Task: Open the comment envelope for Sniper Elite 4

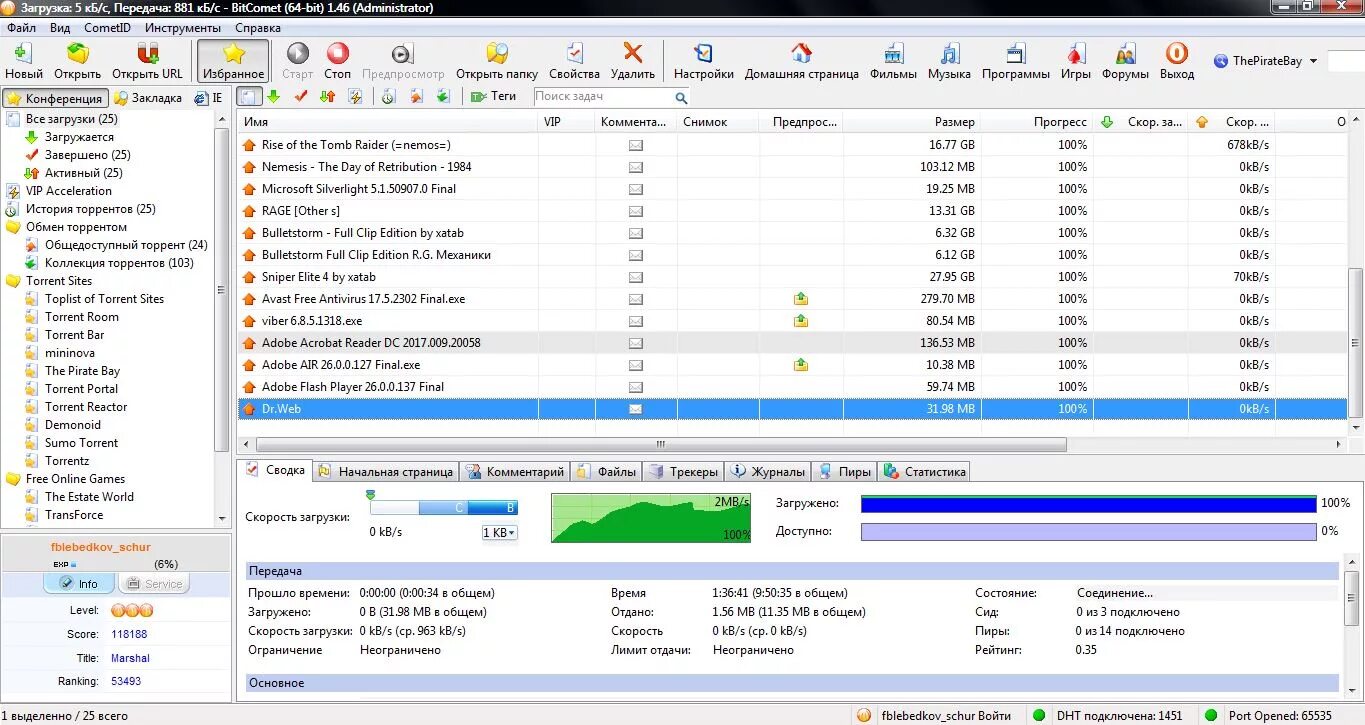Action: pos(635,277)
